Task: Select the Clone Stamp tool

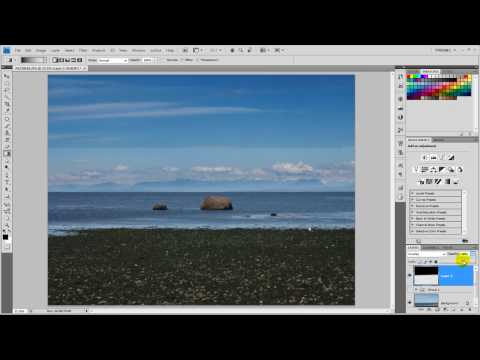Action: click(7, 133)
